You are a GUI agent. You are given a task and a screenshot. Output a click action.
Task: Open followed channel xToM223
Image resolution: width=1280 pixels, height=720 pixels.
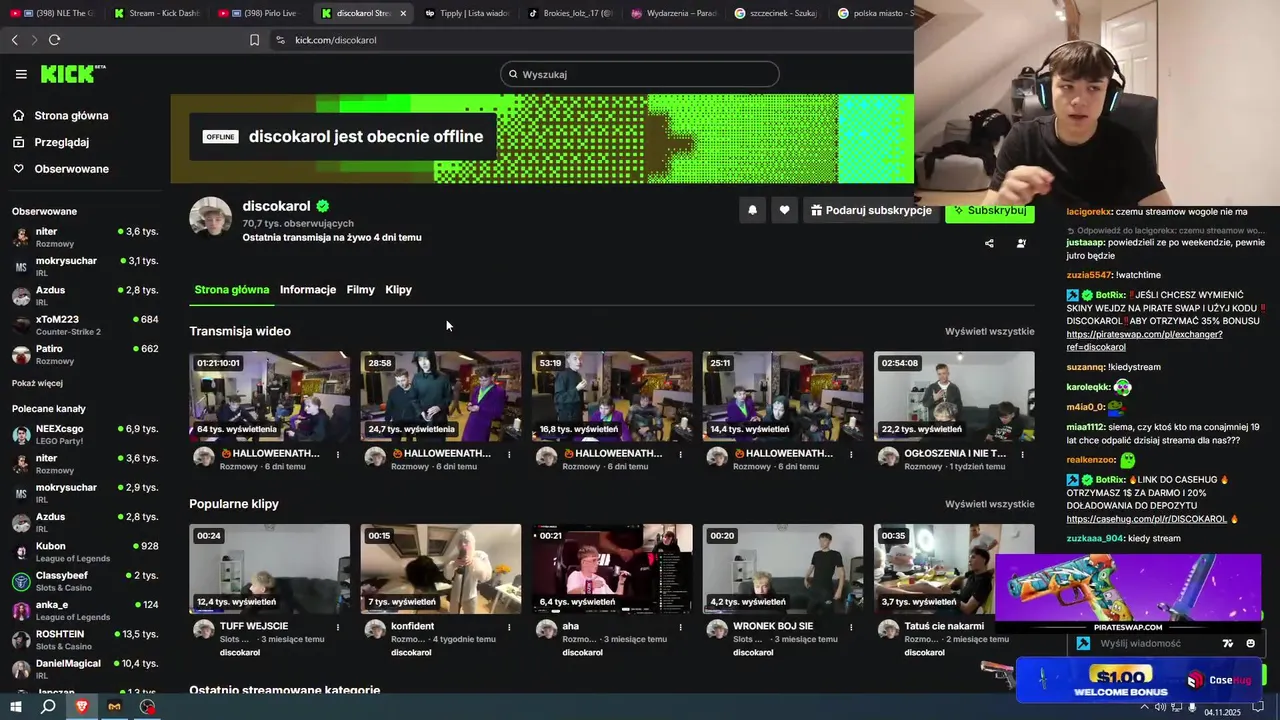click(85, 325)
